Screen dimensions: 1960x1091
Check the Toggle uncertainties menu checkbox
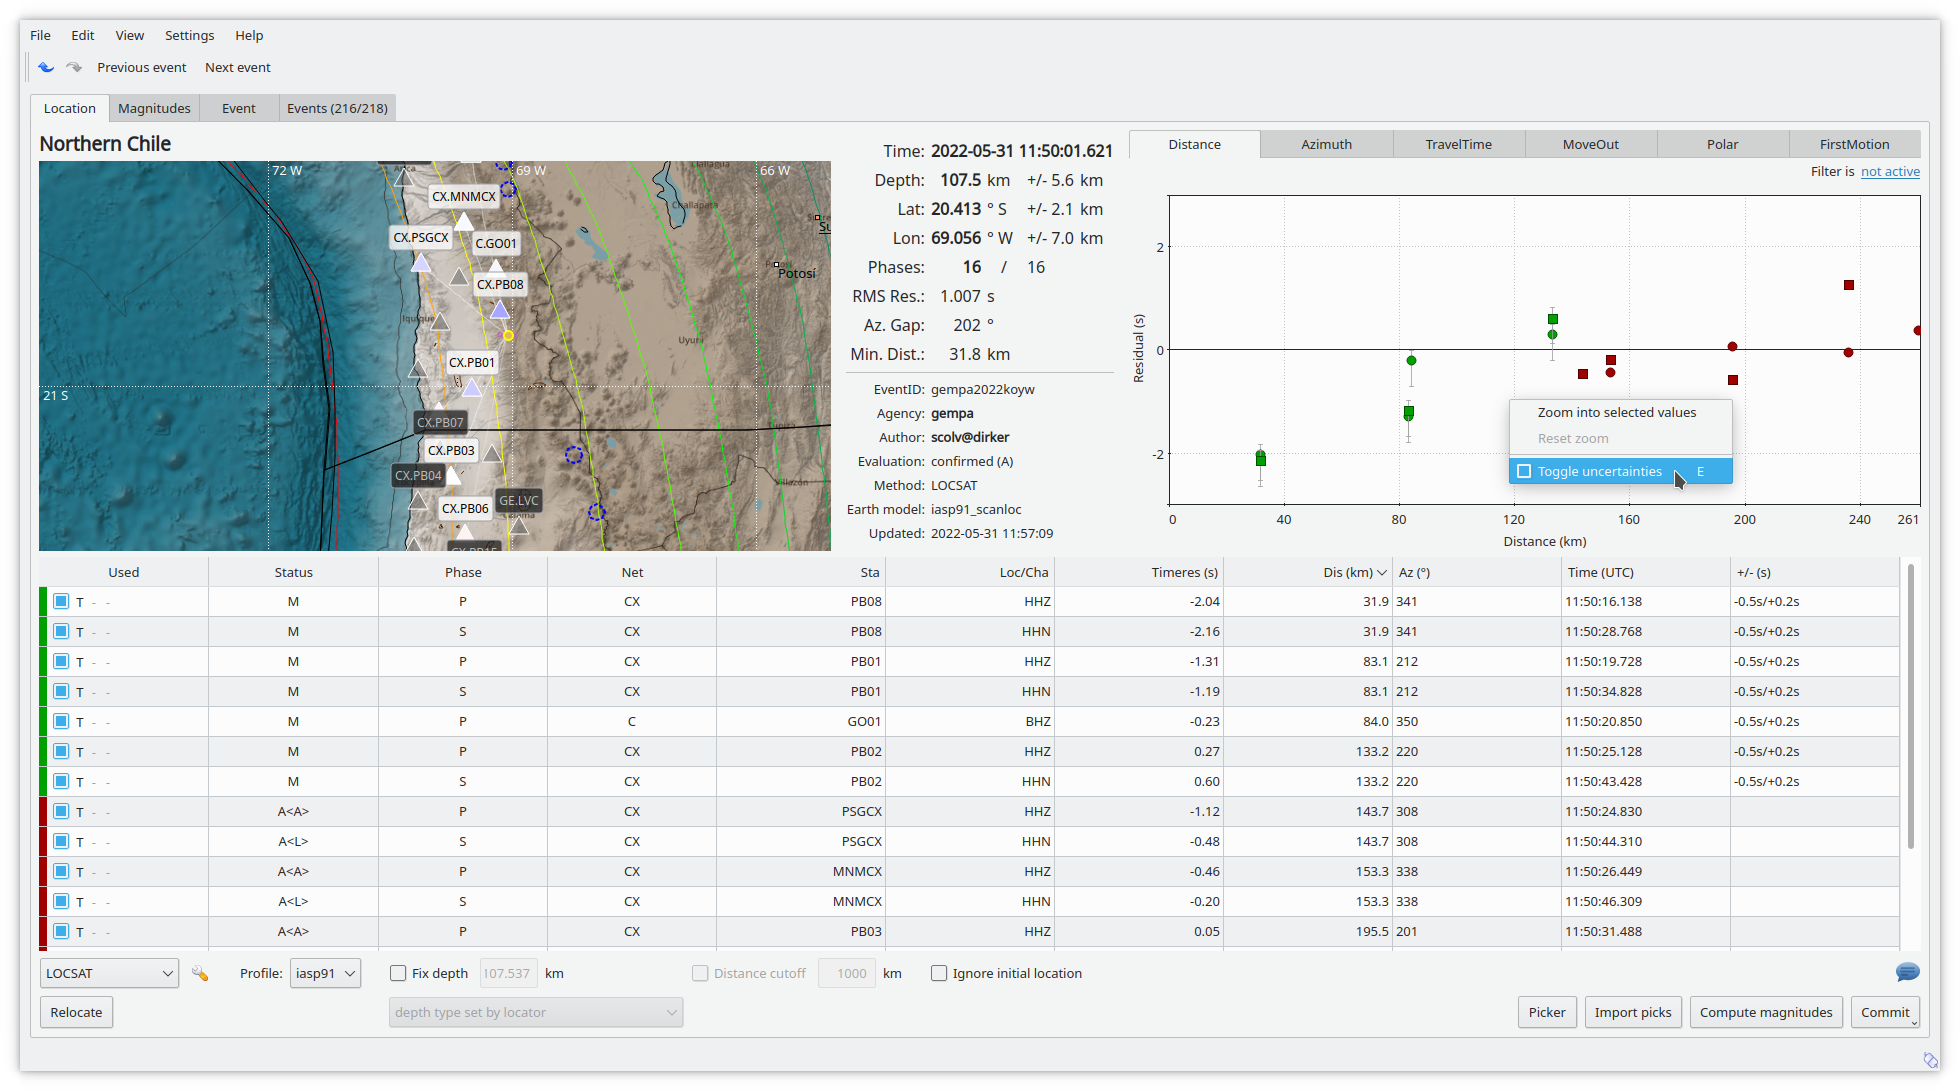coord(1524,471)
